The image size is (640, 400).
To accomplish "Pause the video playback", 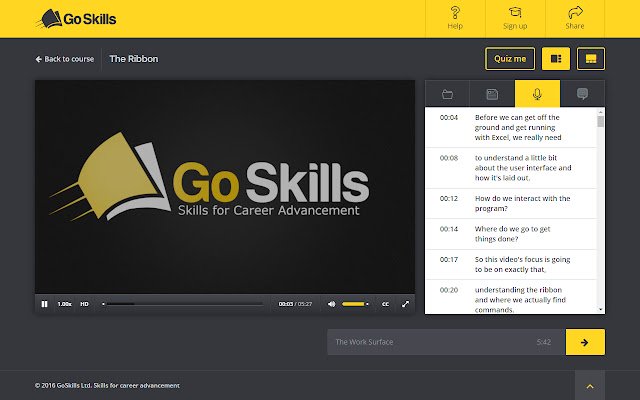I will tap(44, 304).
